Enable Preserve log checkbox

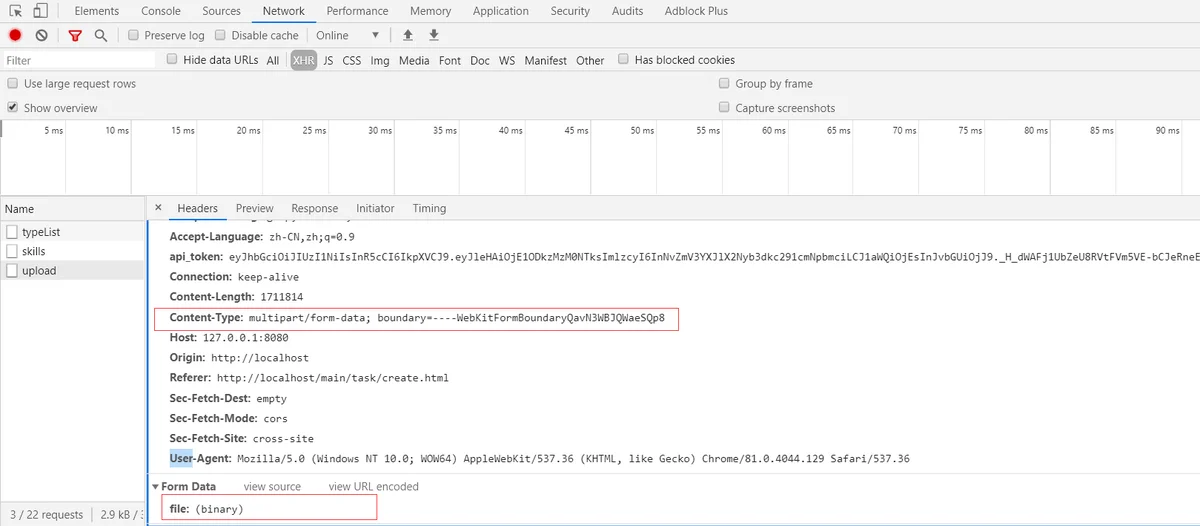click(134, 35)
